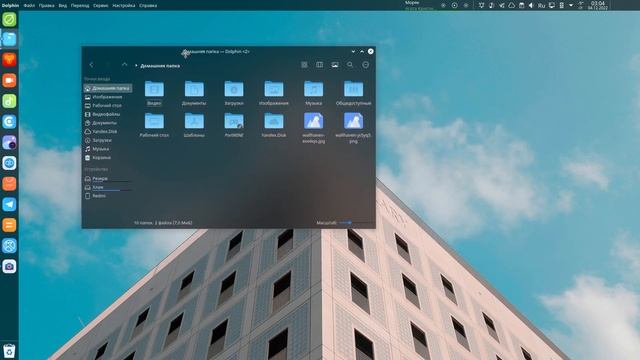Open Корзина in Places sidebar
This screenshot has height=360, width=640.
108,158
